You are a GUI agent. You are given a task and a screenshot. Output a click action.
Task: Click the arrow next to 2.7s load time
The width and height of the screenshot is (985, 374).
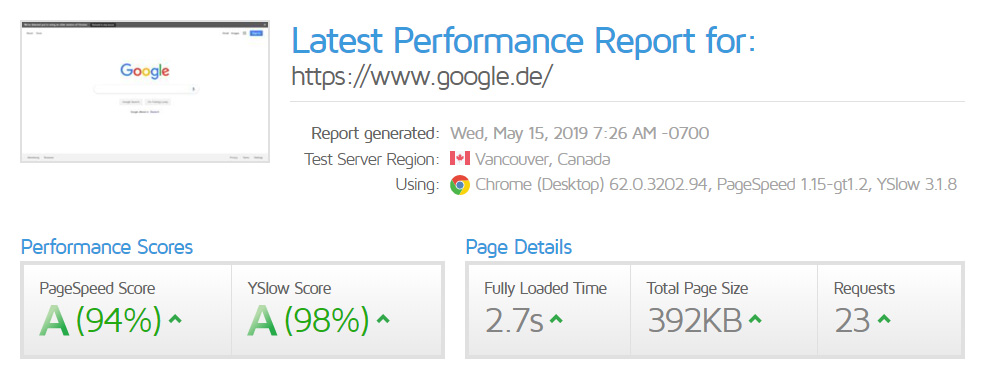coord(556,319)
